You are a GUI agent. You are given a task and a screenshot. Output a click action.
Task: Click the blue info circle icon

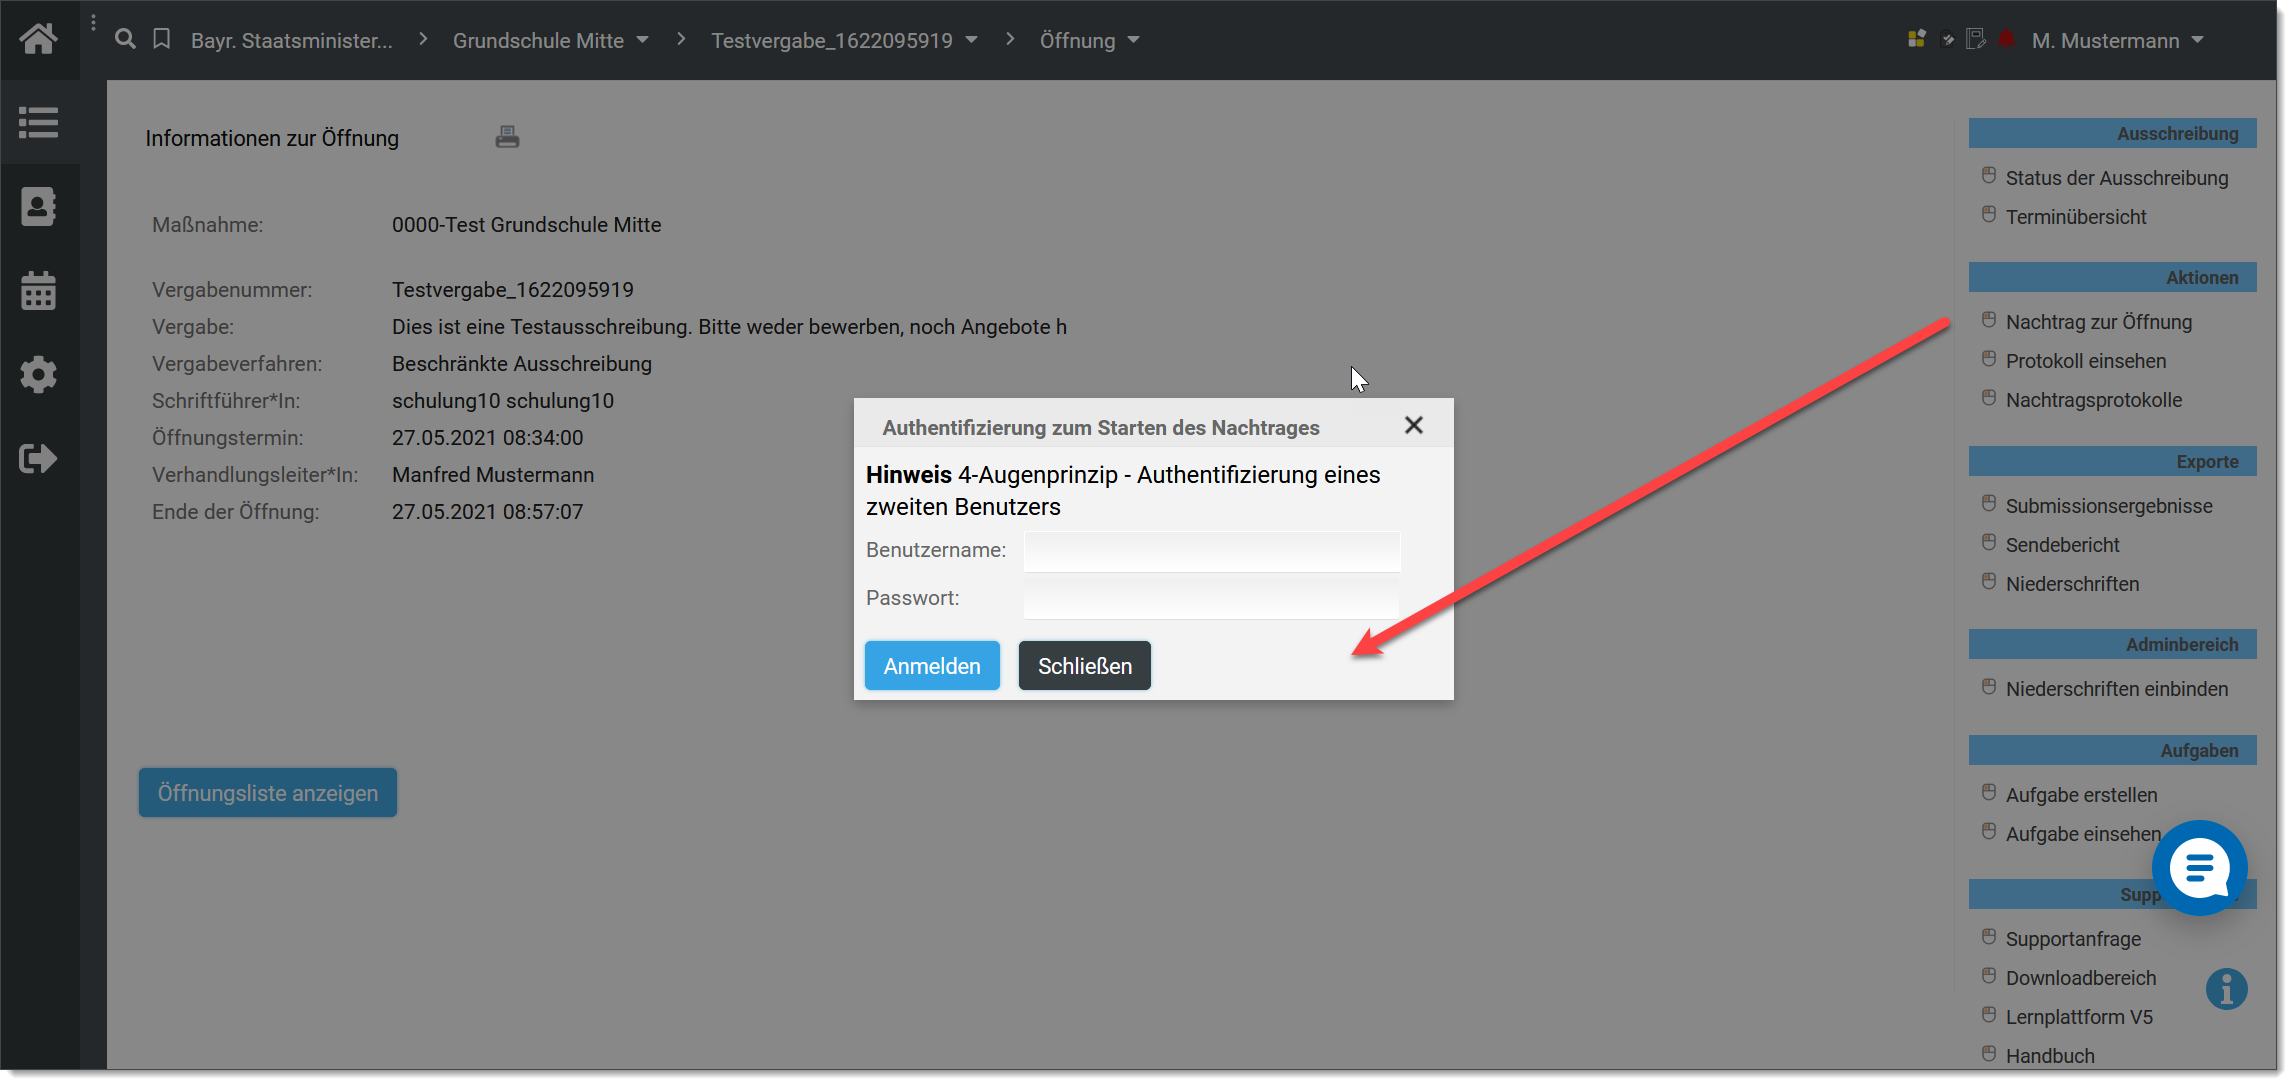(2226, 989)
